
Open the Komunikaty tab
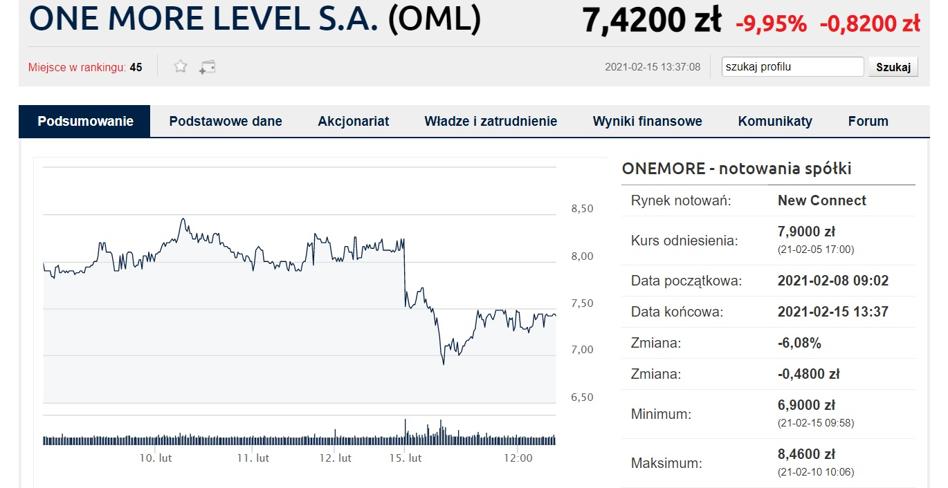click(x=775, y=121)
